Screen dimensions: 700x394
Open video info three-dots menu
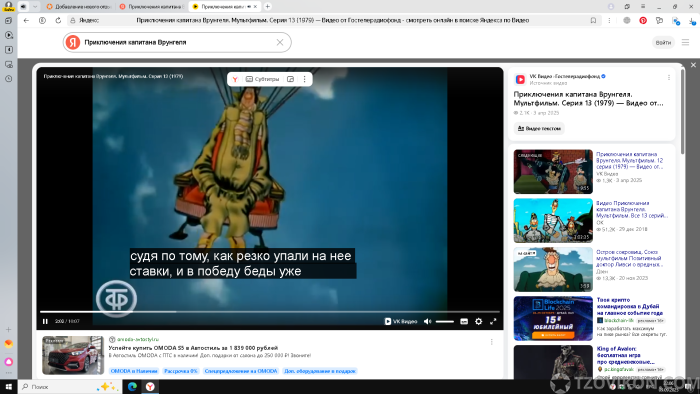[669, 78]
